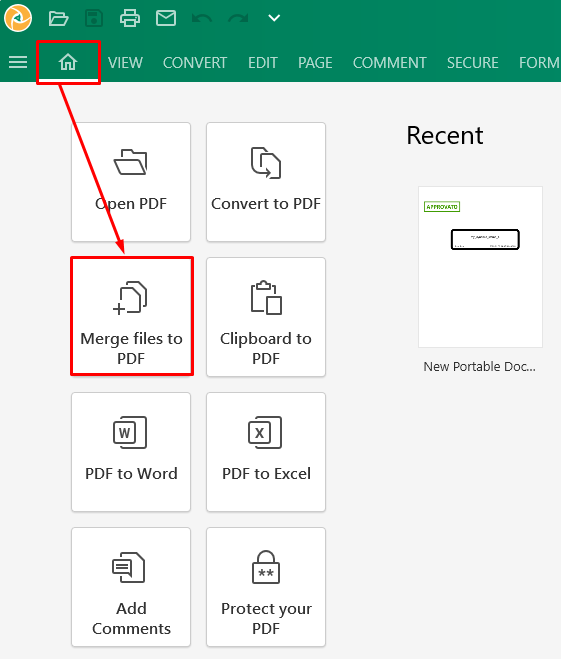Open the hamburger menu

click(18, 62)
